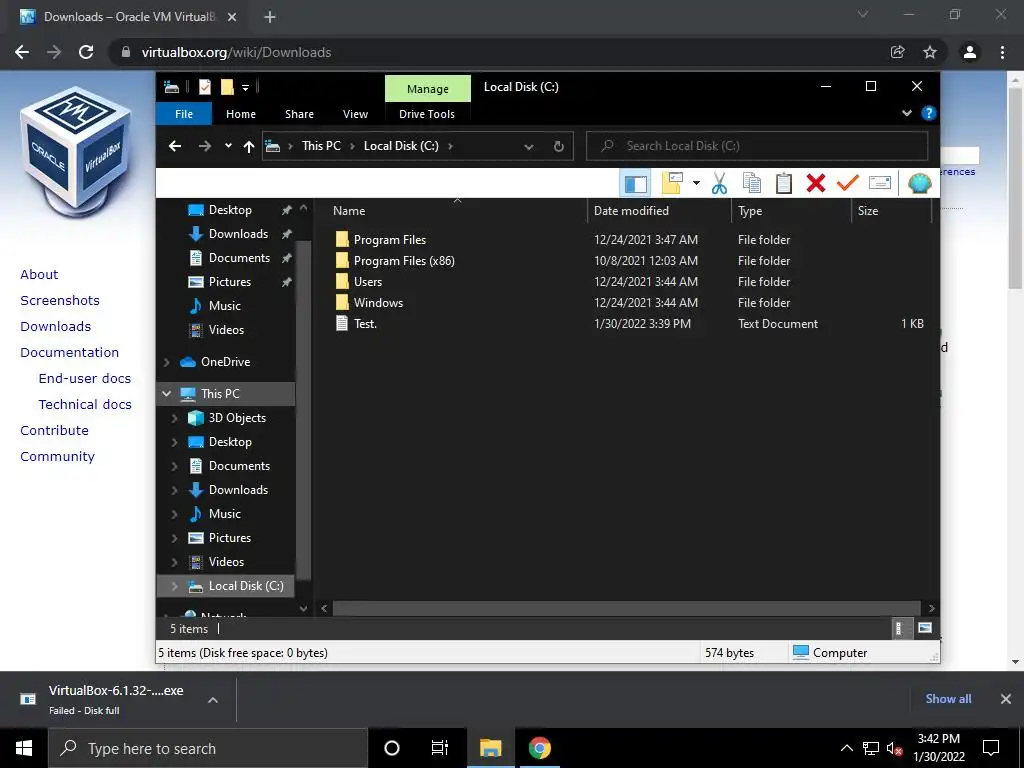Image resolution: width=1024 pixels, height=768 pixels.
Task: Select Pictures under Quick access
Action: pyautogui.click(x=230, y=282)
